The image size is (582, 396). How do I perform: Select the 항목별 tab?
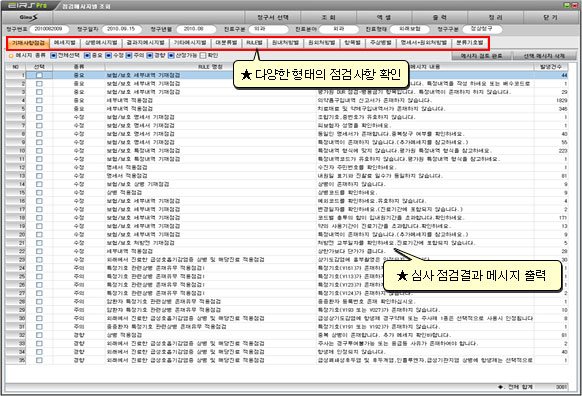(x=353, y=43)
